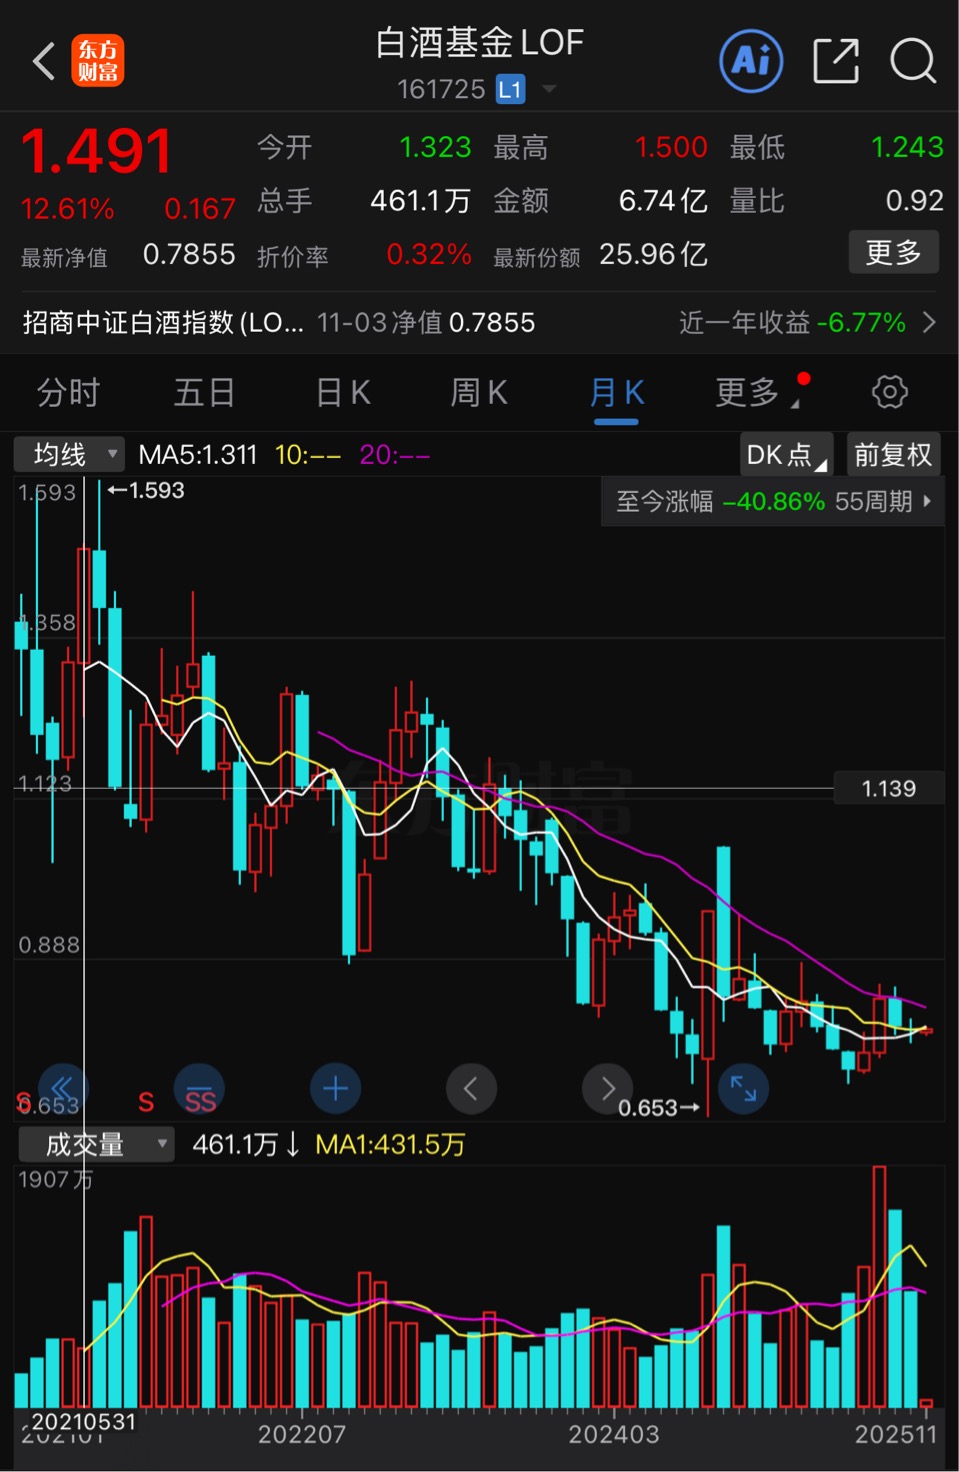This screenshot has width=959, height=1472.
Task: Open fullscreen chart with the expand icon
Action: 743,1088
